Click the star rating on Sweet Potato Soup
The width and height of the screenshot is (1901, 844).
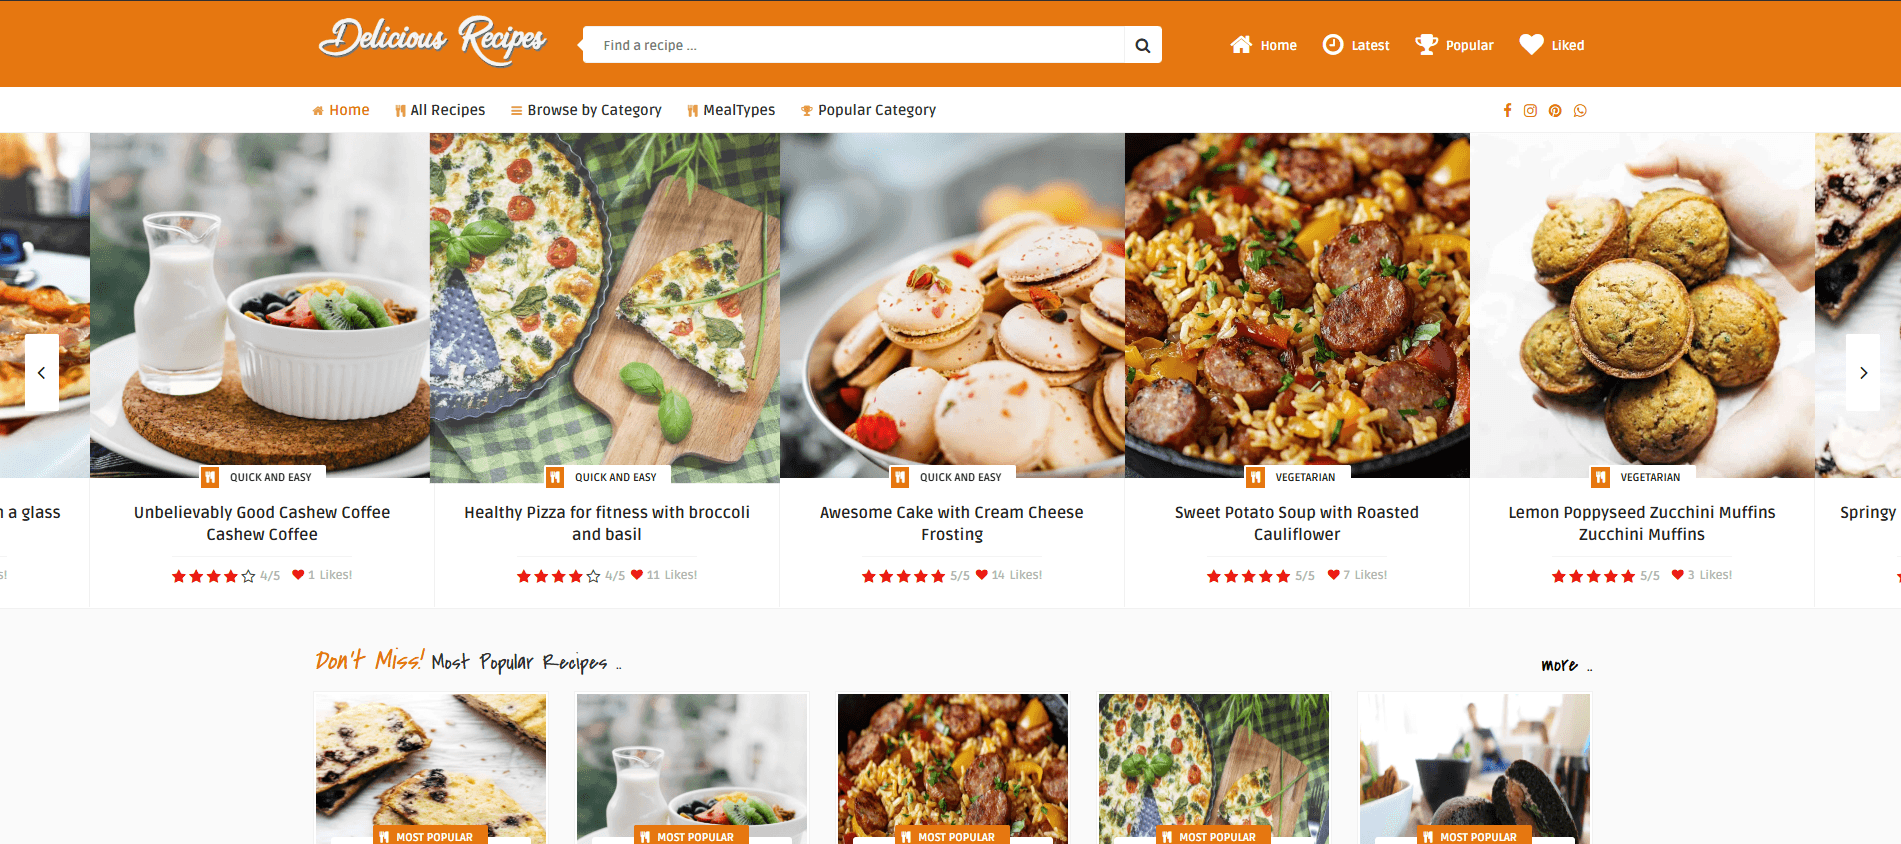pyautogui.click(x=1249, y=576)
